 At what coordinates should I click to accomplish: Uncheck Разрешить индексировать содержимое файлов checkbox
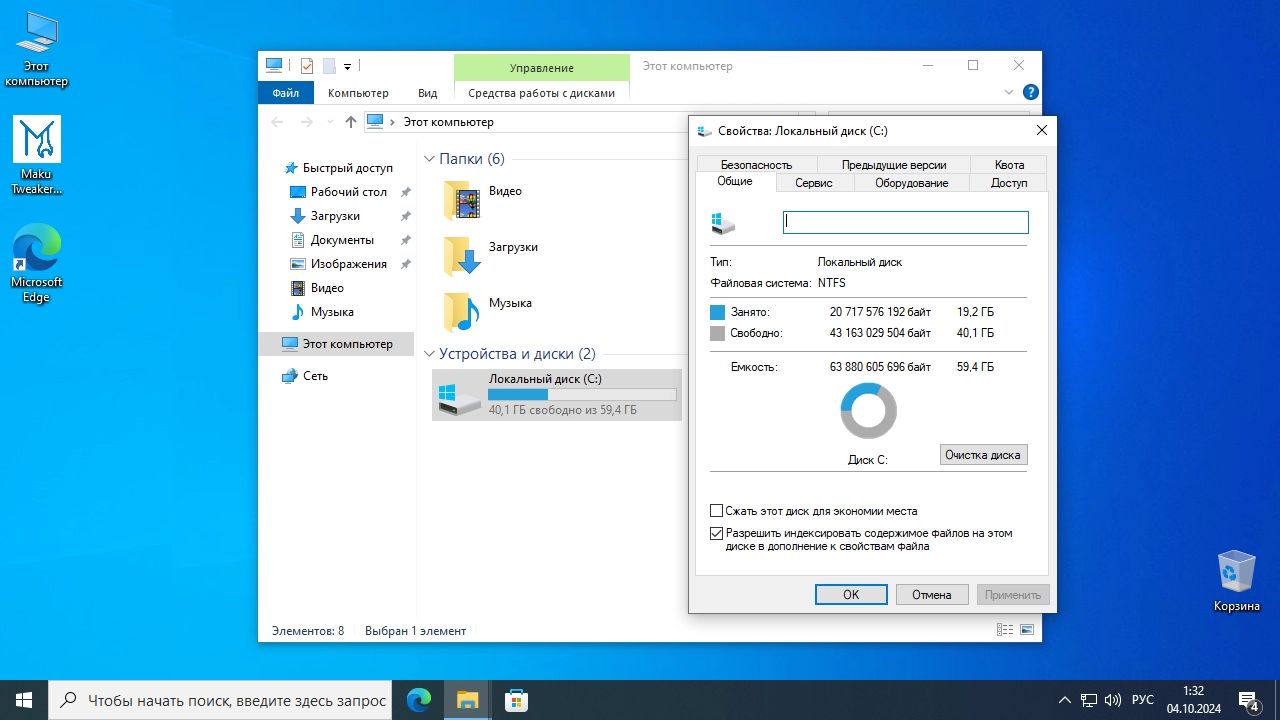[x=716, y=534]
